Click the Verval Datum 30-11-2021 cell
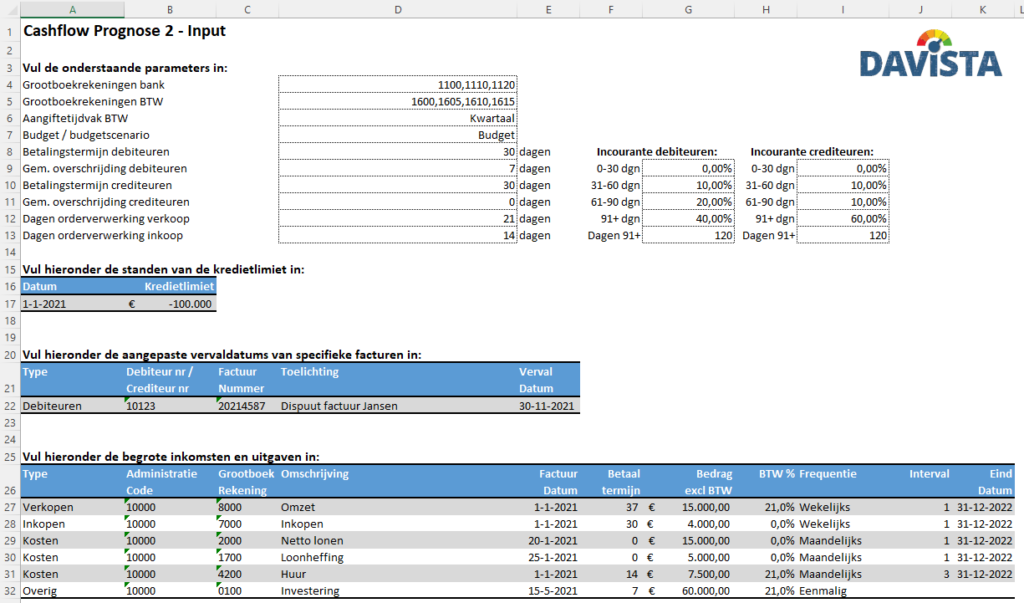Image resolution: width=1024 pixels, height=603 pixels. coord(549,406)
